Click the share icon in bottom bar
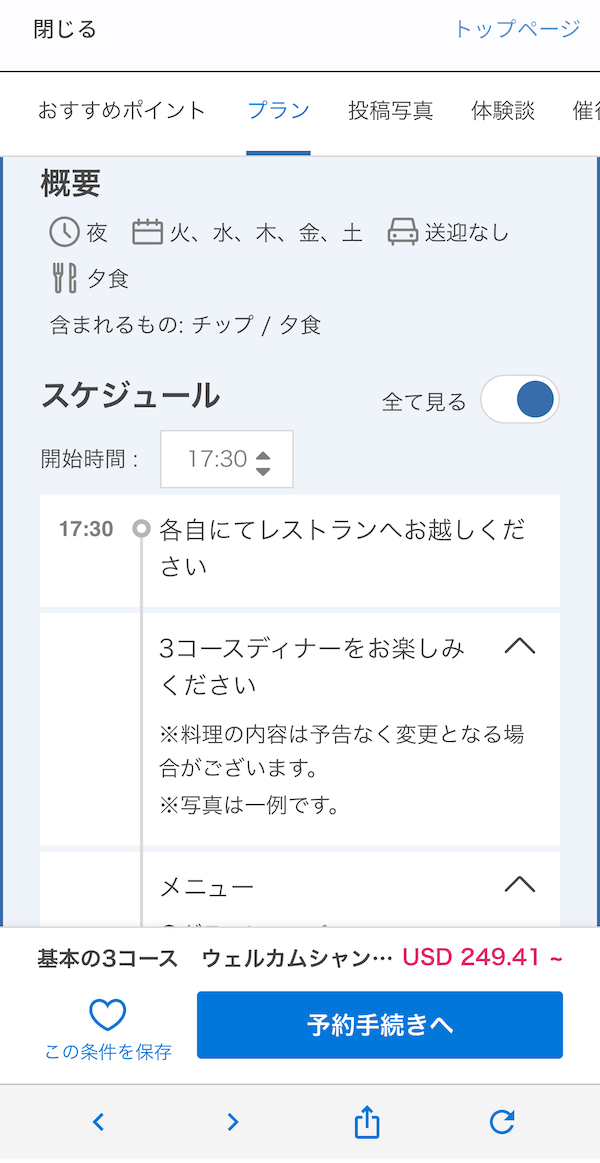Image resolution: width=600 pixels, height=1163 pixels. (x=366, y=1122)
